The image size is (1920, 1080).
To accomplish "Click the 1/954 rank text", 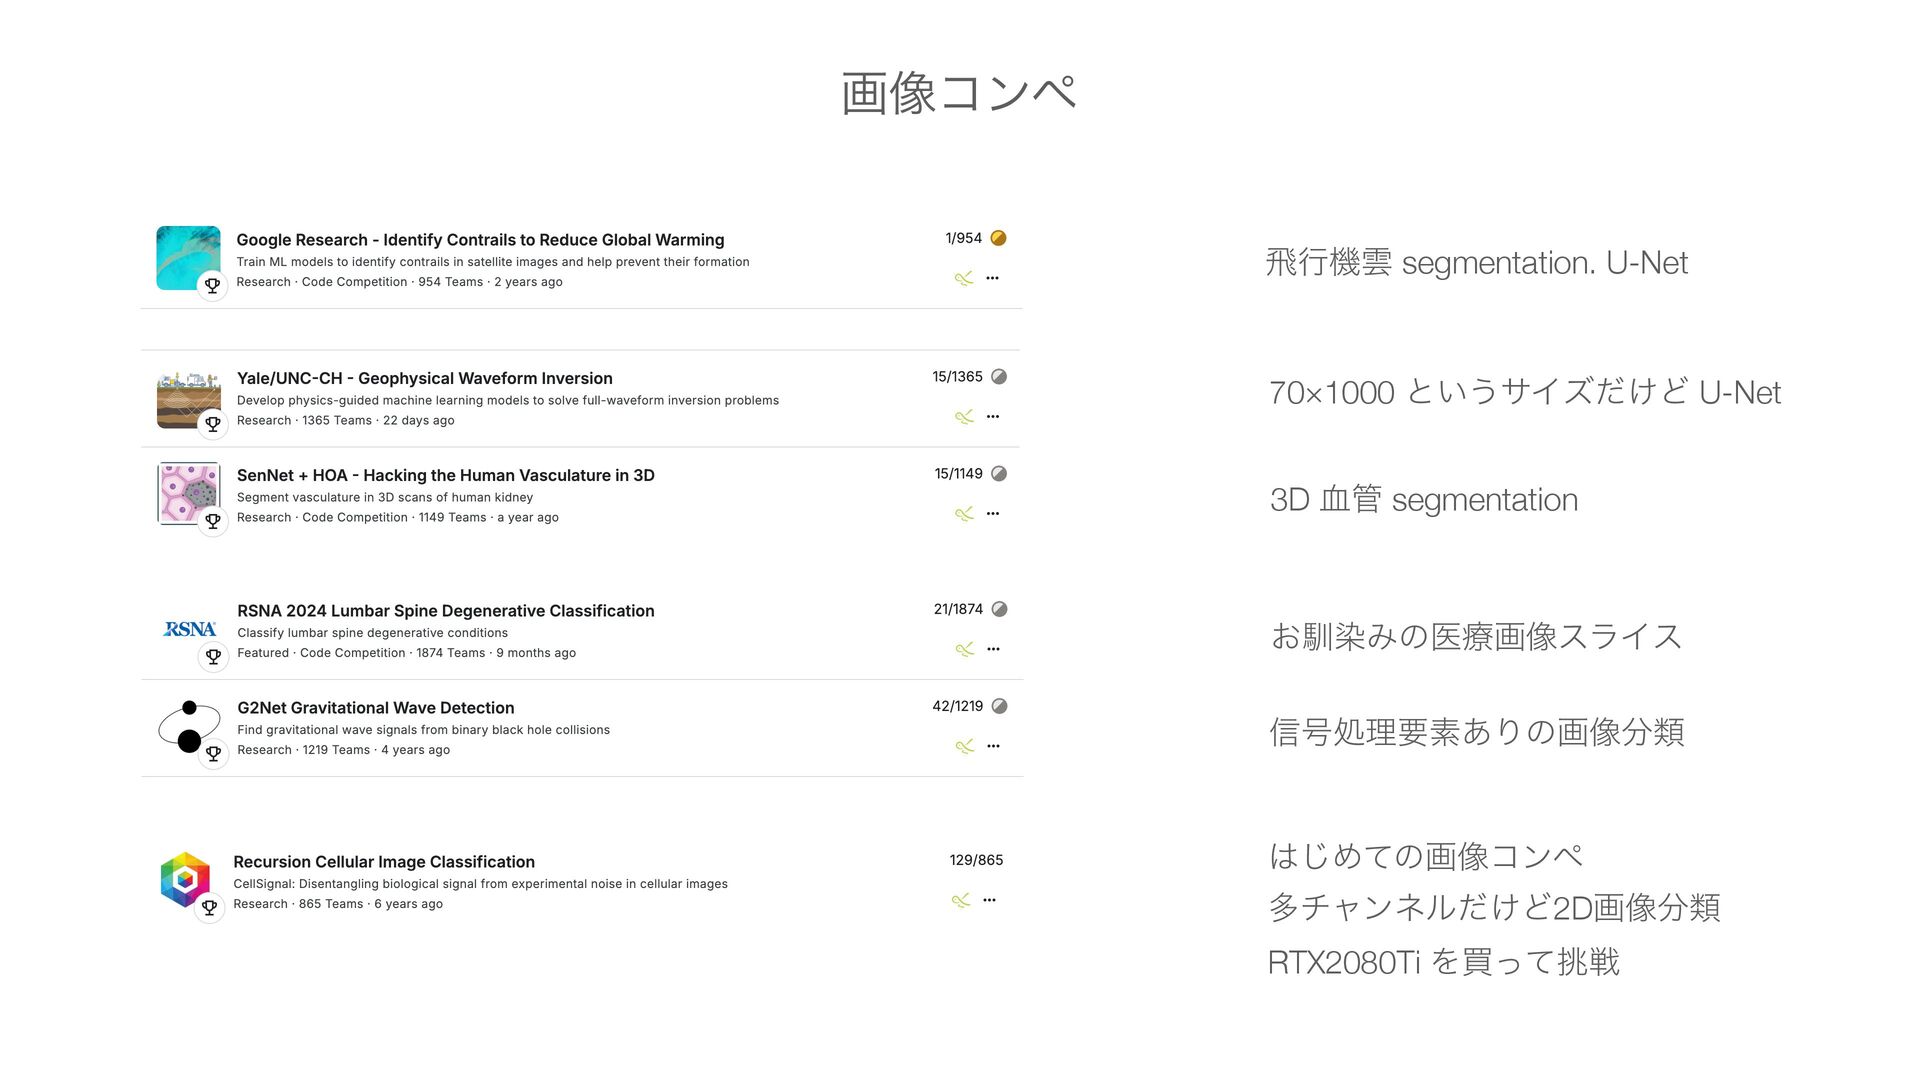I will pyautogui.click(x=964, y=238).
